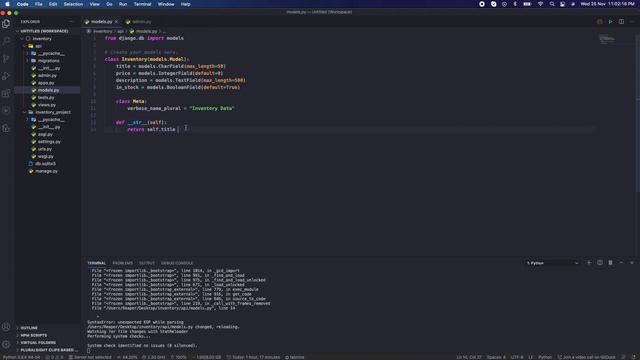Click 'Ln 14, Col 27' cursor position
The image size is (640, 360).
pyautogui.click(x=469, y=357)
